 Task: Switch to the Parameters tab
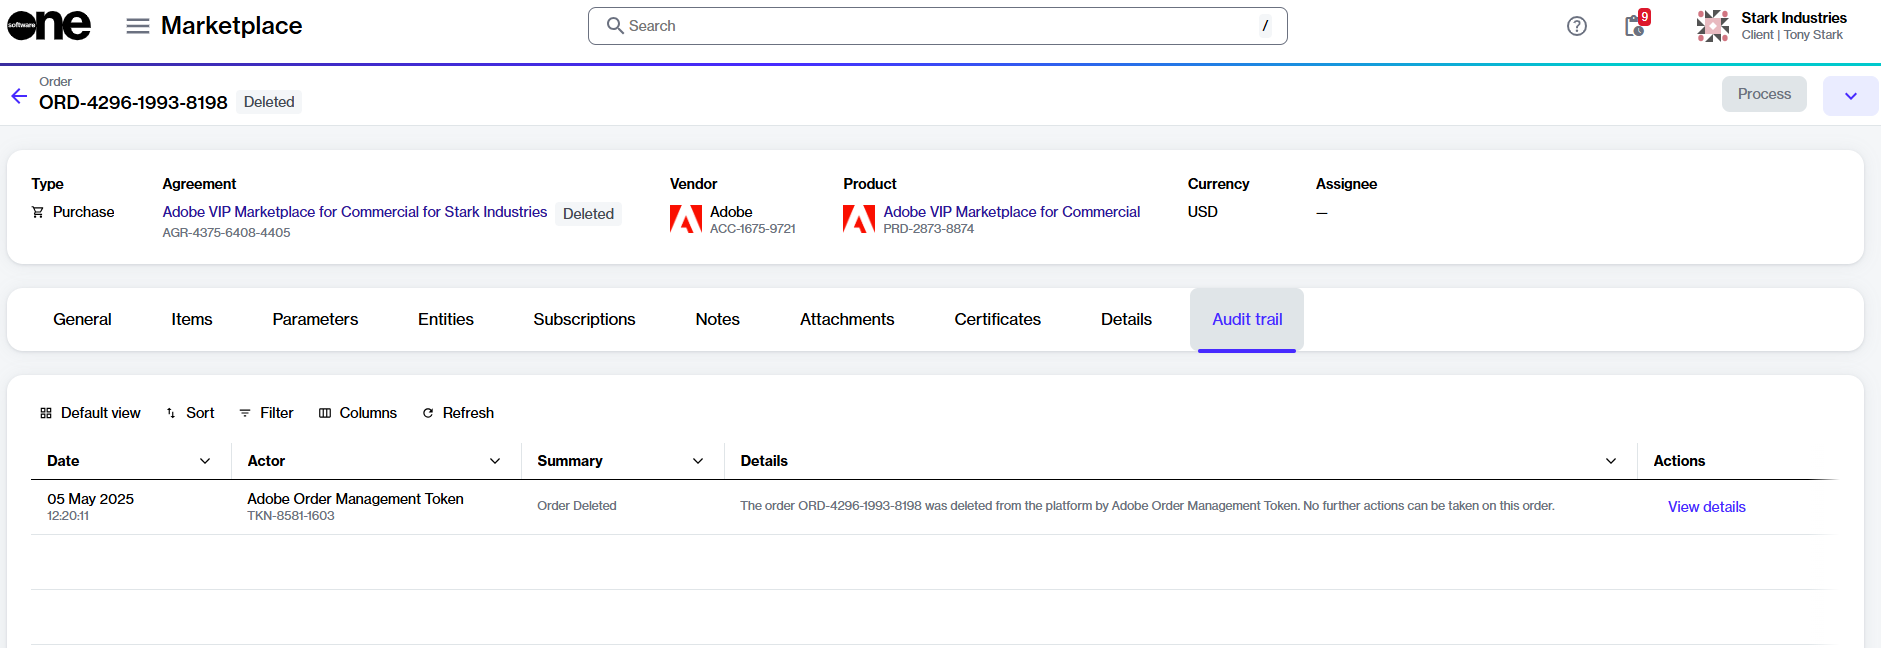315,319
